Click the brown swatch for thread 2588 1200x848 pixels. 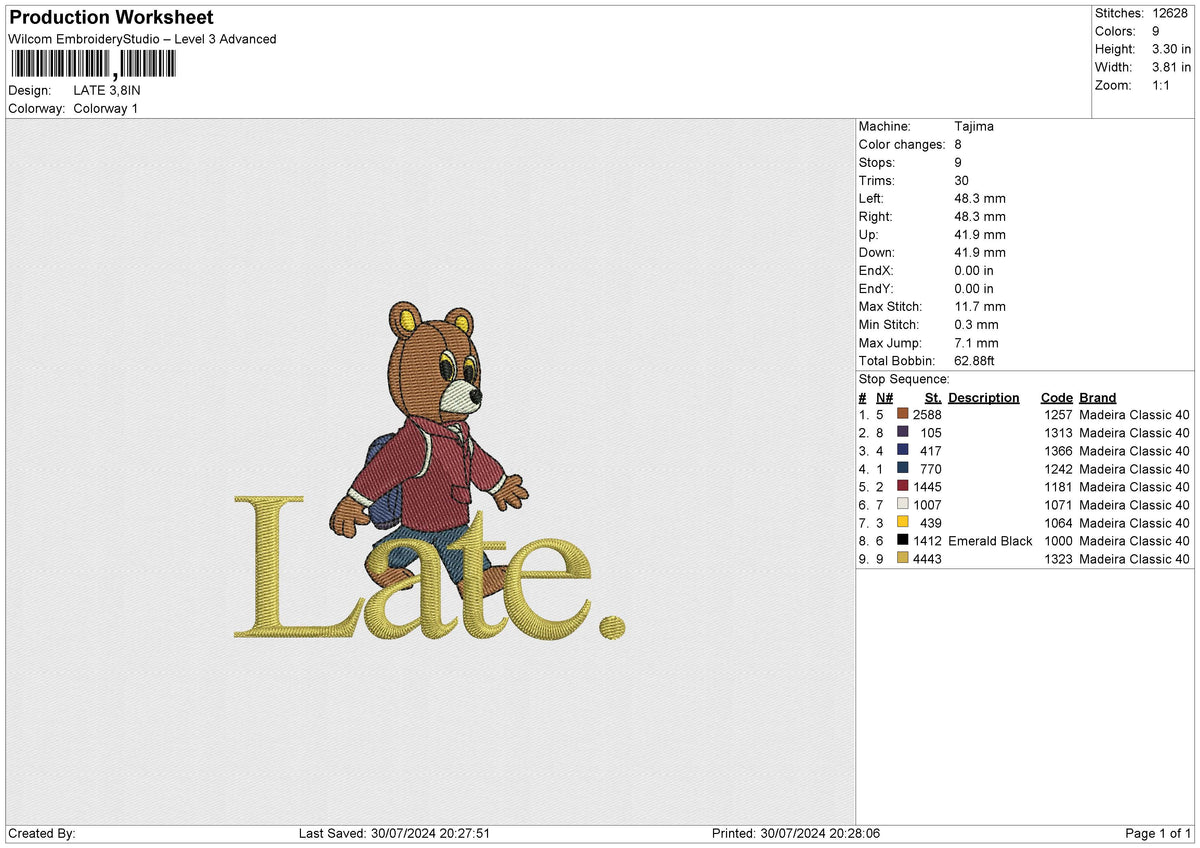[903, 415]
